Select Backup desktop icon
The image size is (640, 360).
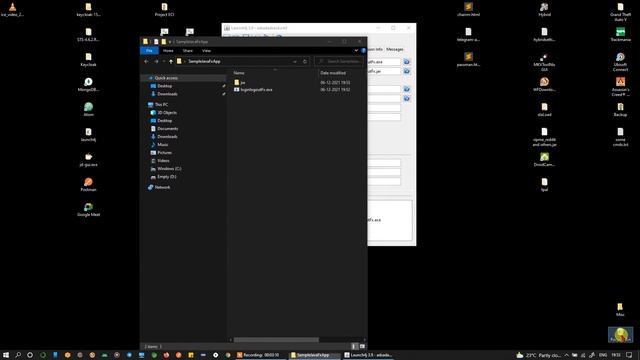coord(620,109)
